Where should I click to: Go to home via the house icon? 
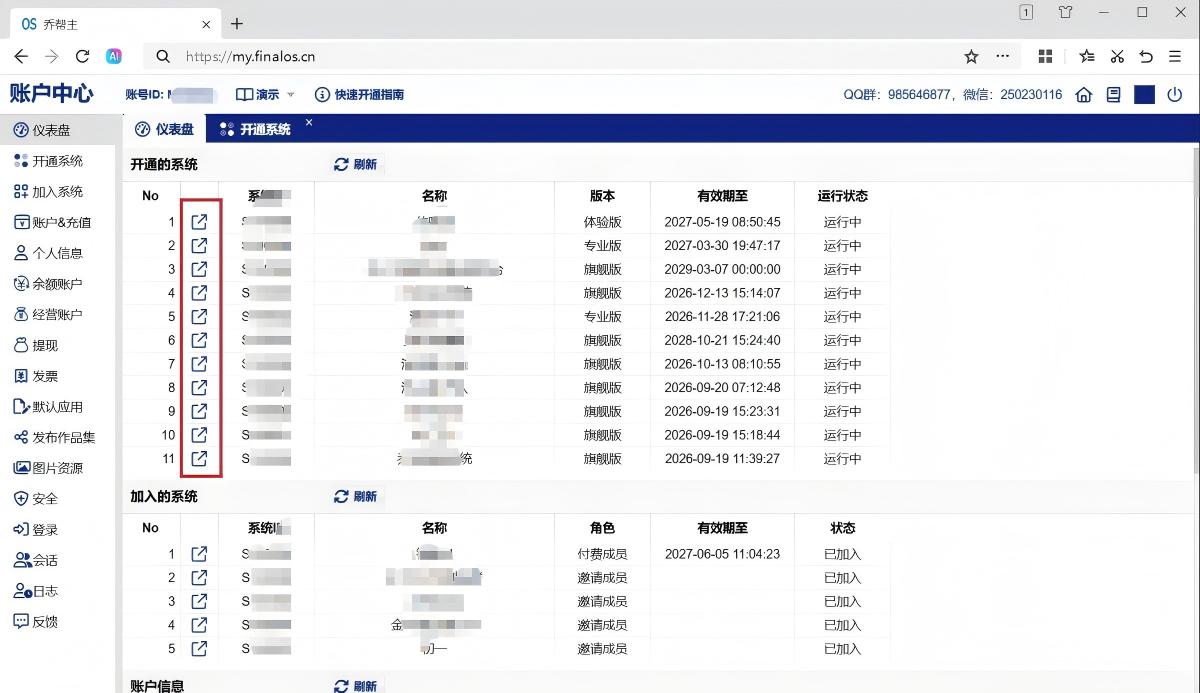1083,95
